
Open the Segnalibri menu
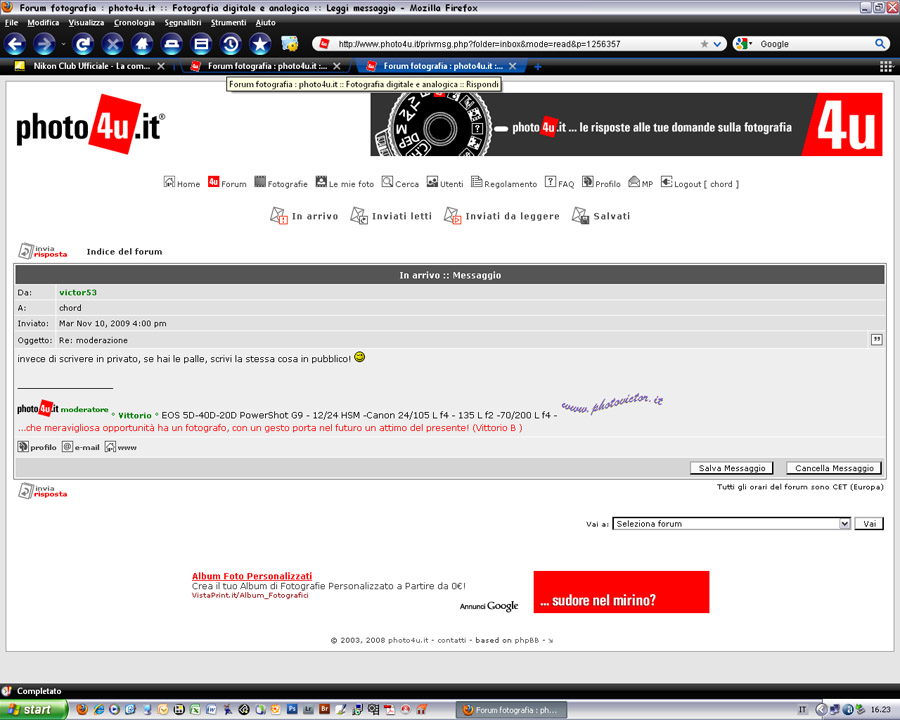(x=182, y=22)
